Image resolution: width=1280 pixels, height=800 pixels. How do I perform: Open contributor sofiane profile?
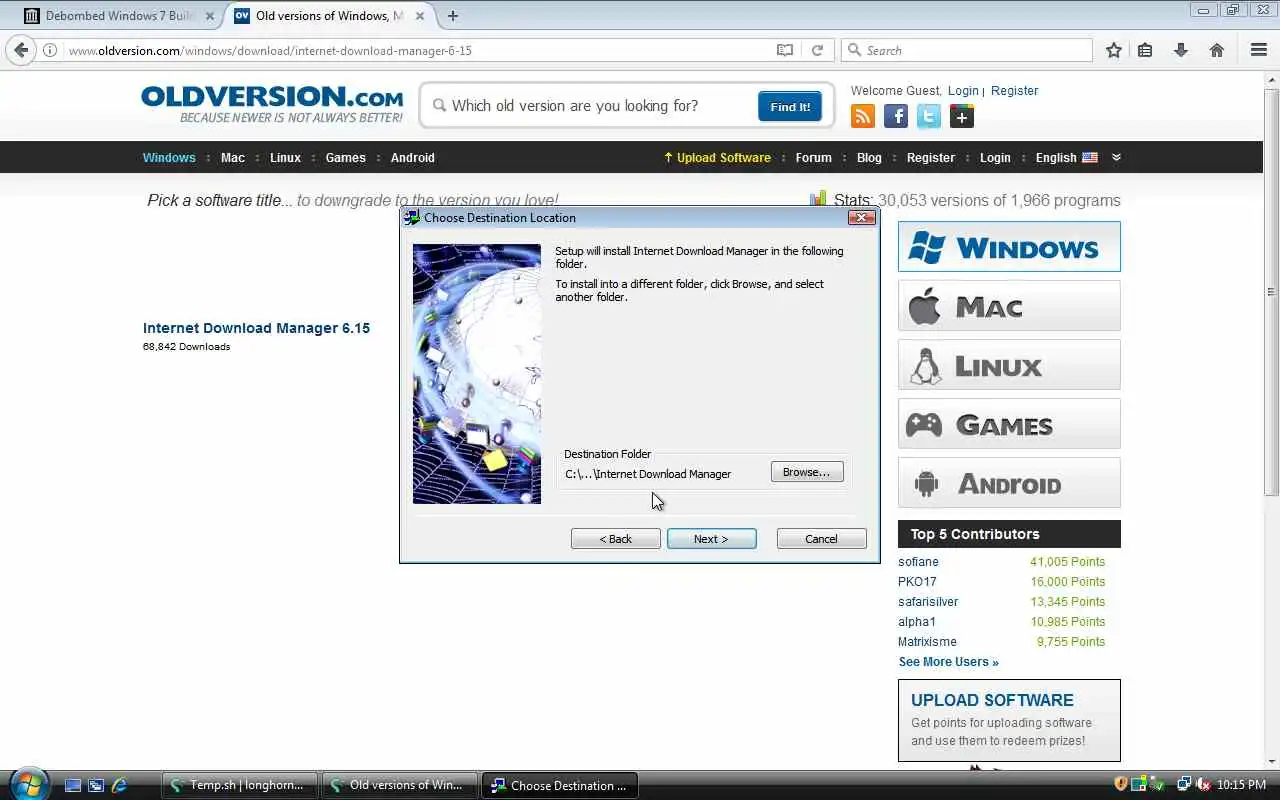918,562
